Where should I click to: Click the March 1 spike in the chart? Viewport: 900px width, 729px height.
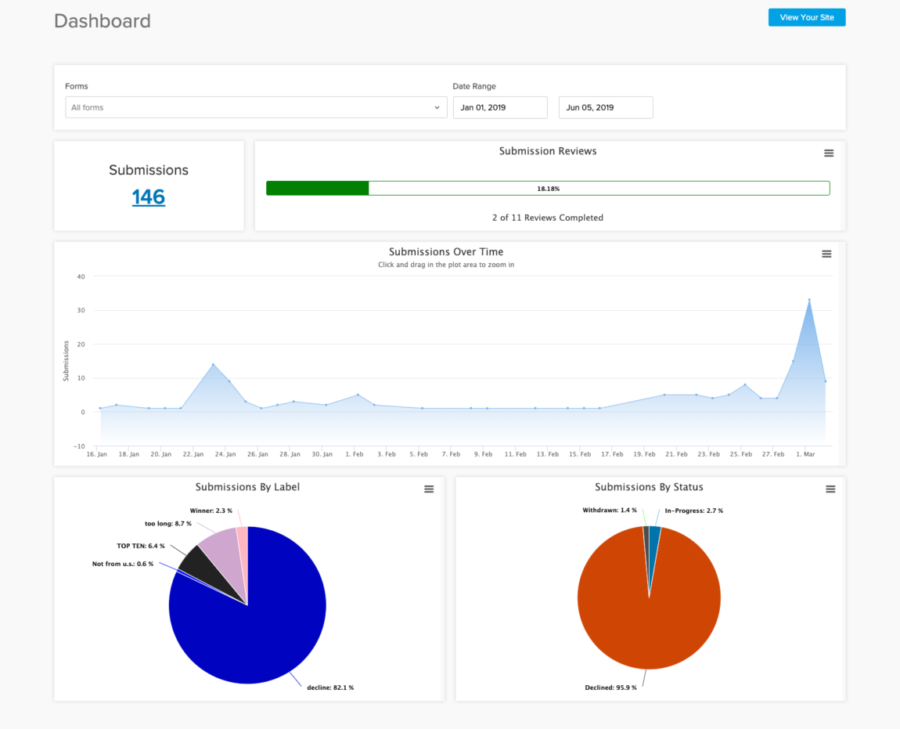[810, 300]
